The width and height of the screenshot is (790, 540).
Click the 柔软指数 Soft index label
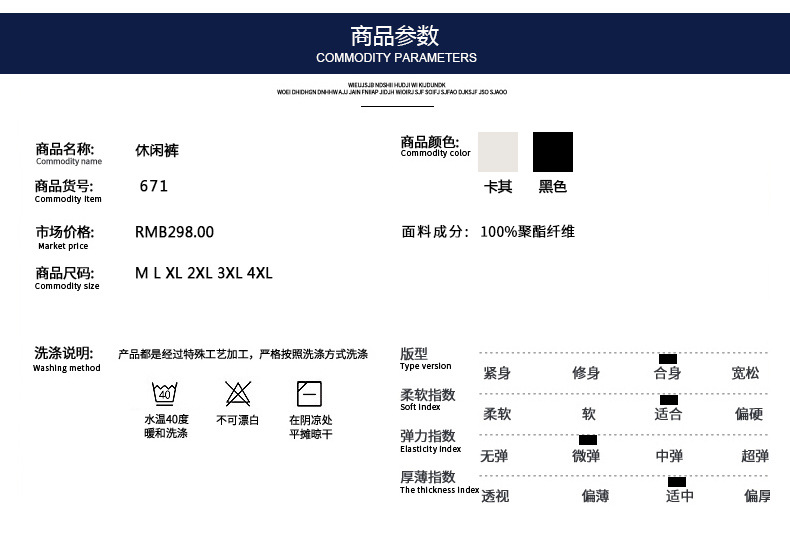pos(428,399)
